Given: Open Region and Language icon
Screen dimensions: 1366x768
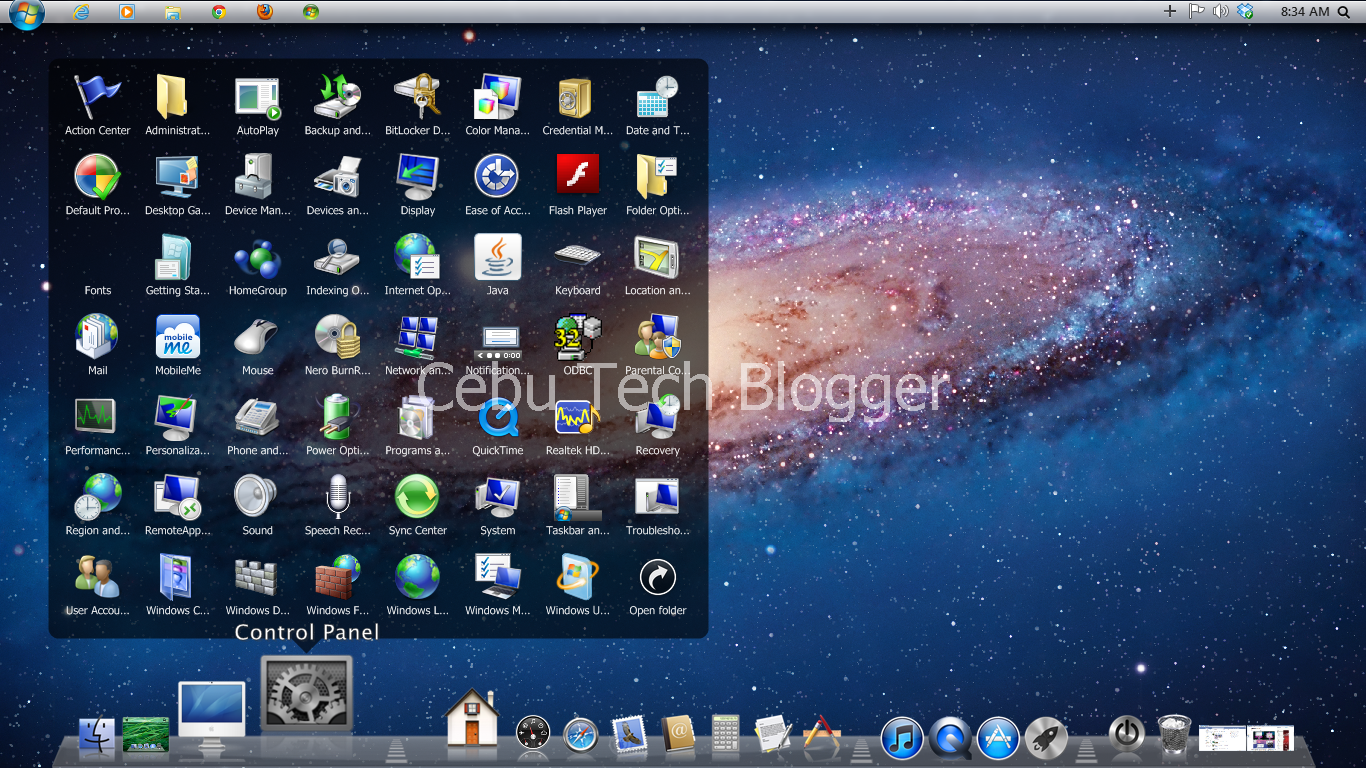Looking at the screenshot, I should [x=98, y=497].
